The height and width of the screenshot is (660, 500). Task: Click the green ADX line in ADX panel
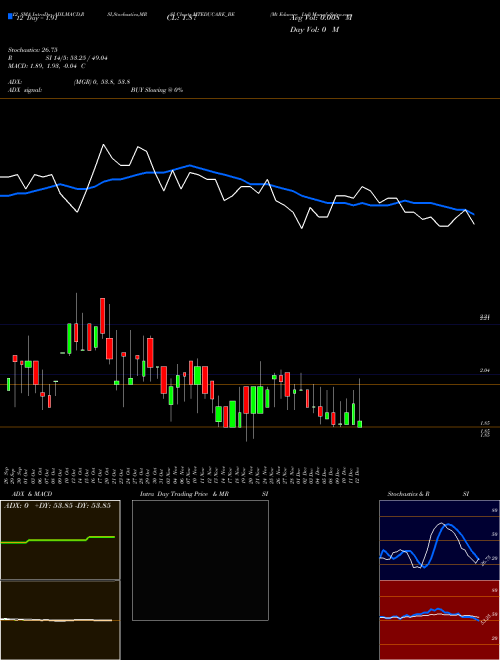tap(57, 540)
